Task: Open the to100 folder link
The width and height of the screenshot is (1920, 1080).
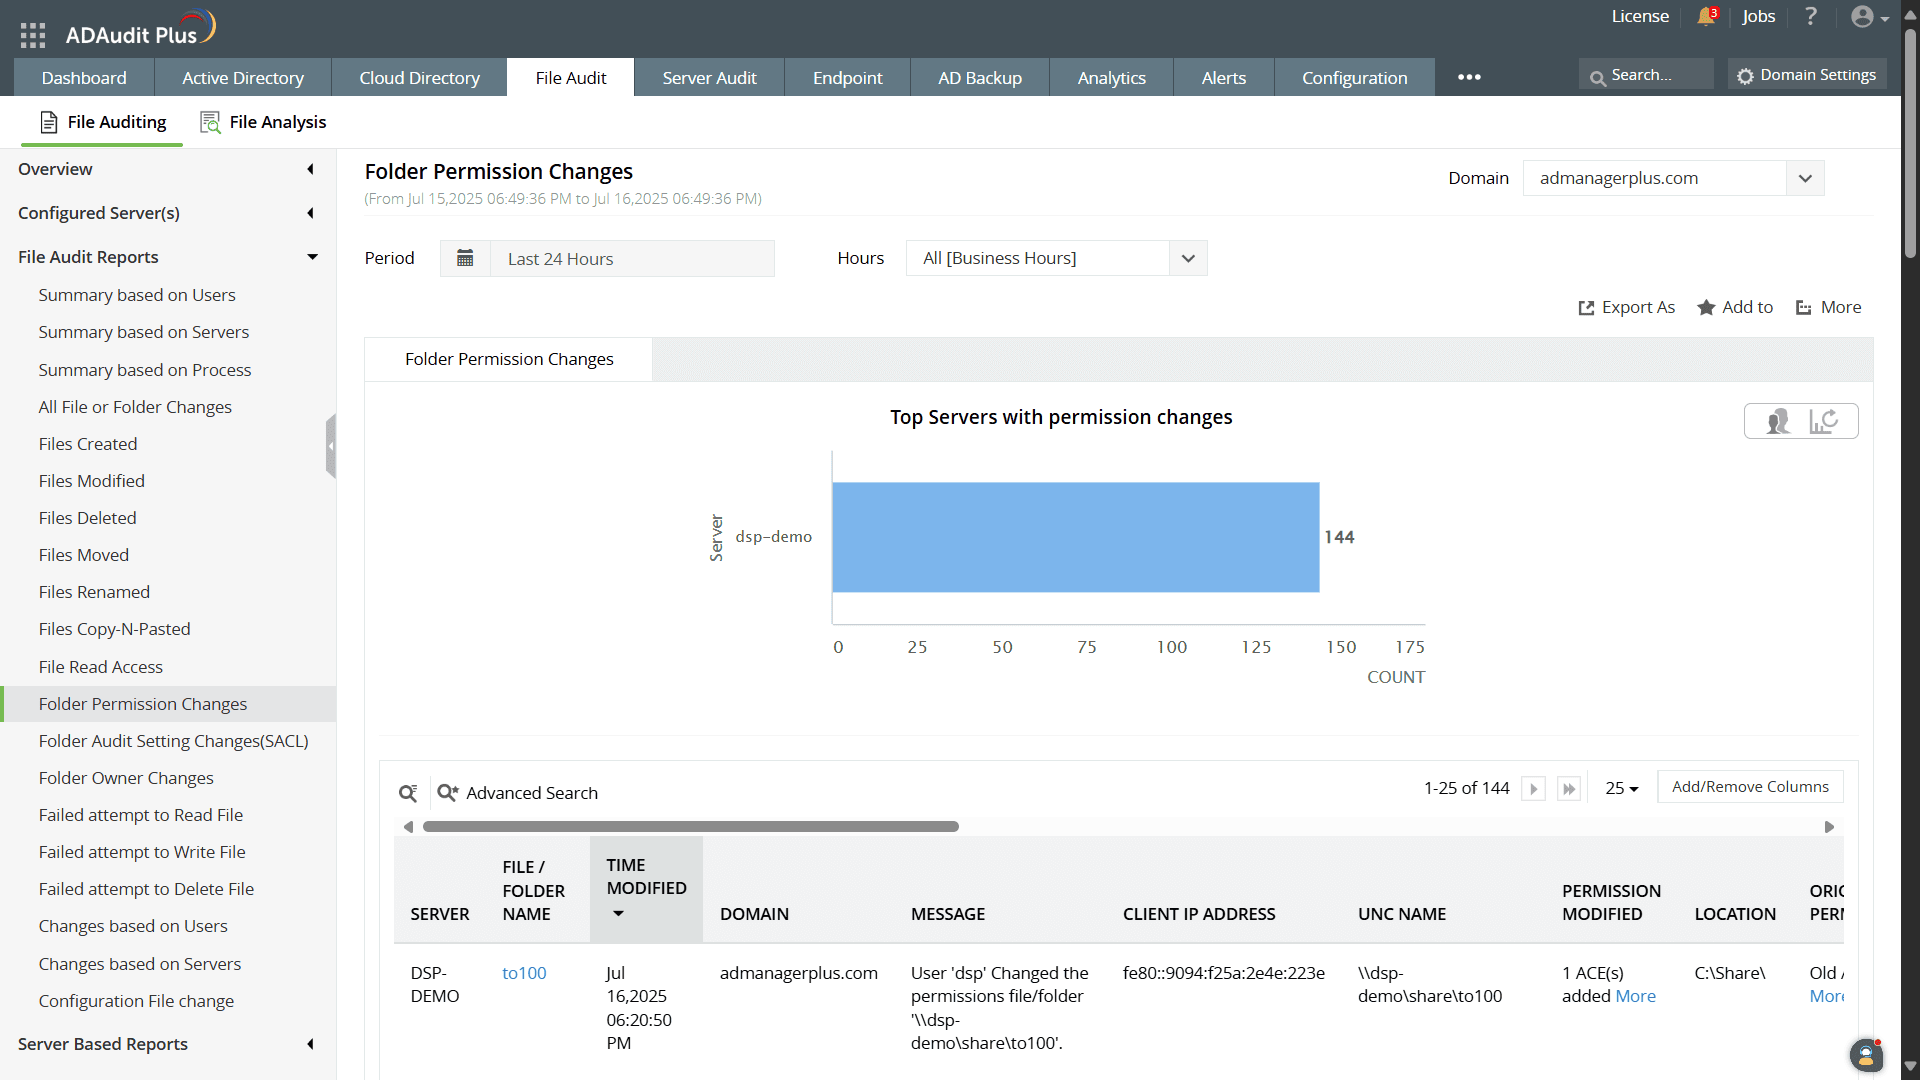Action: (x=524, y=973)
